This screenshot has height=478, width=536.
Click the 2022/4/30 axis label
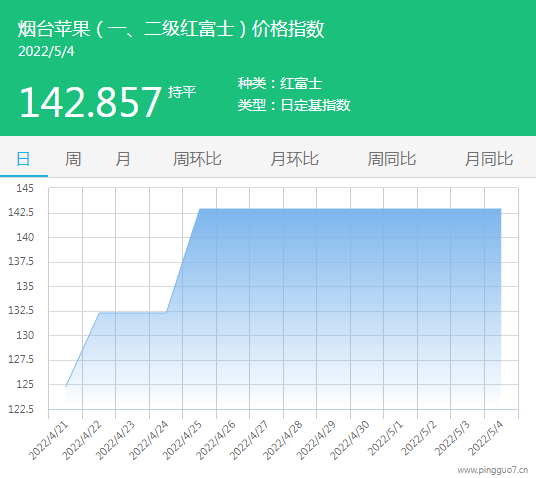point(350,440)
